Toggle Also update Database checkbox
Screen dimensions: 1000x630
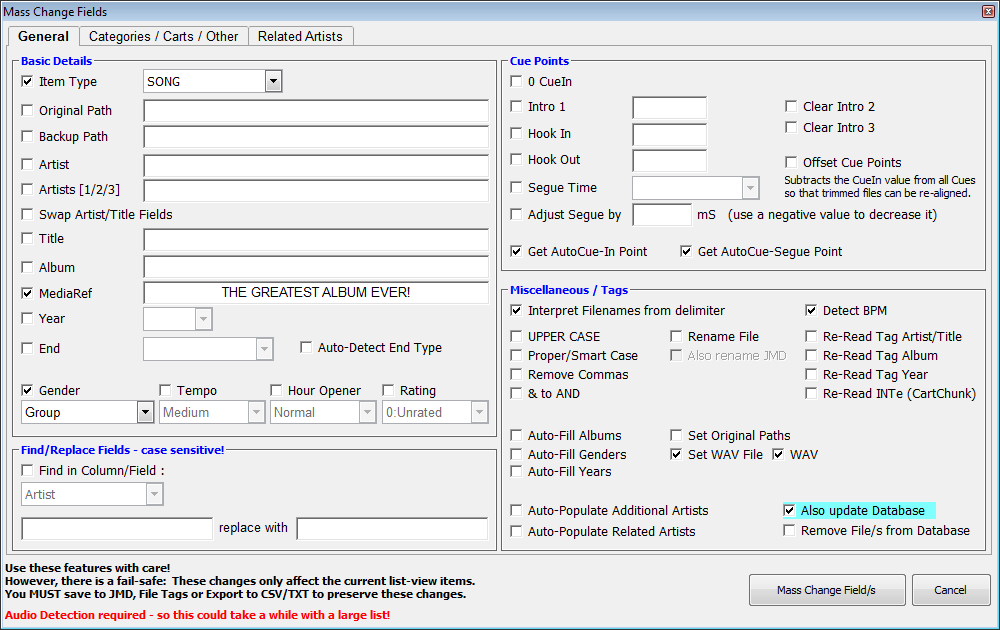tap(789, 511)
